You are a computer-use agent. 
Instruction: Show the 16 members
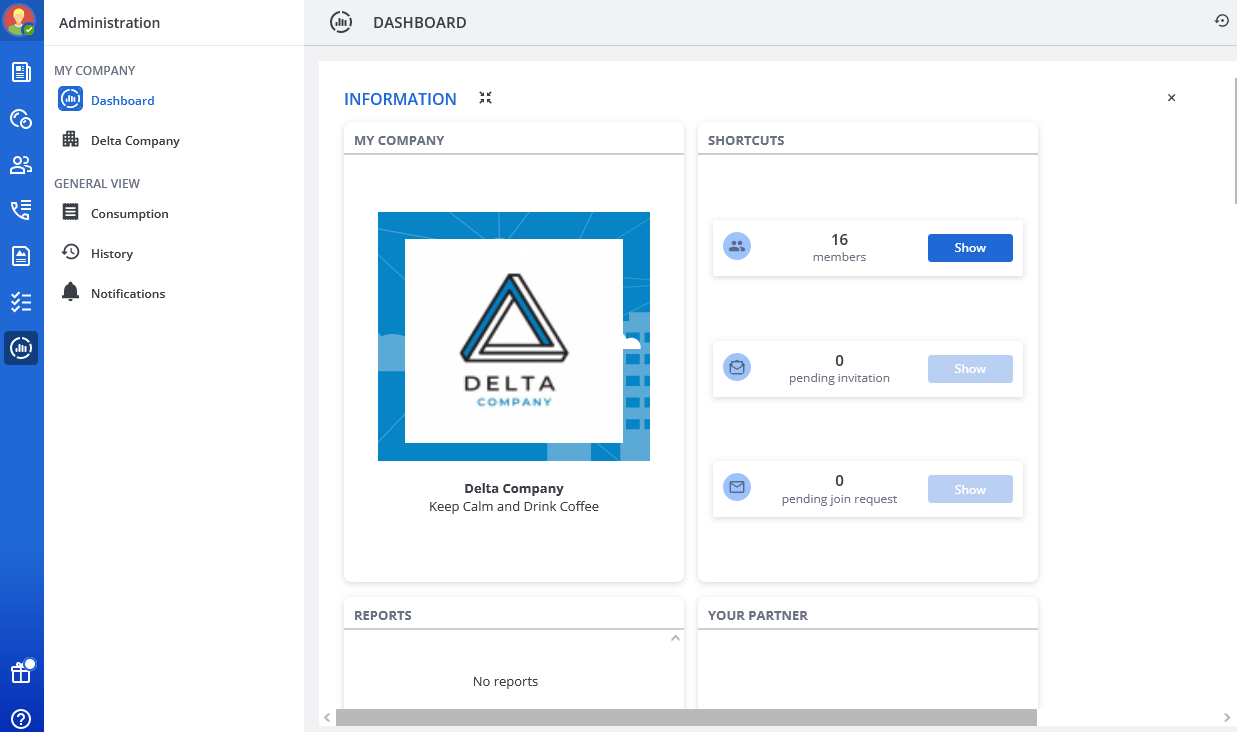(969, 248)
